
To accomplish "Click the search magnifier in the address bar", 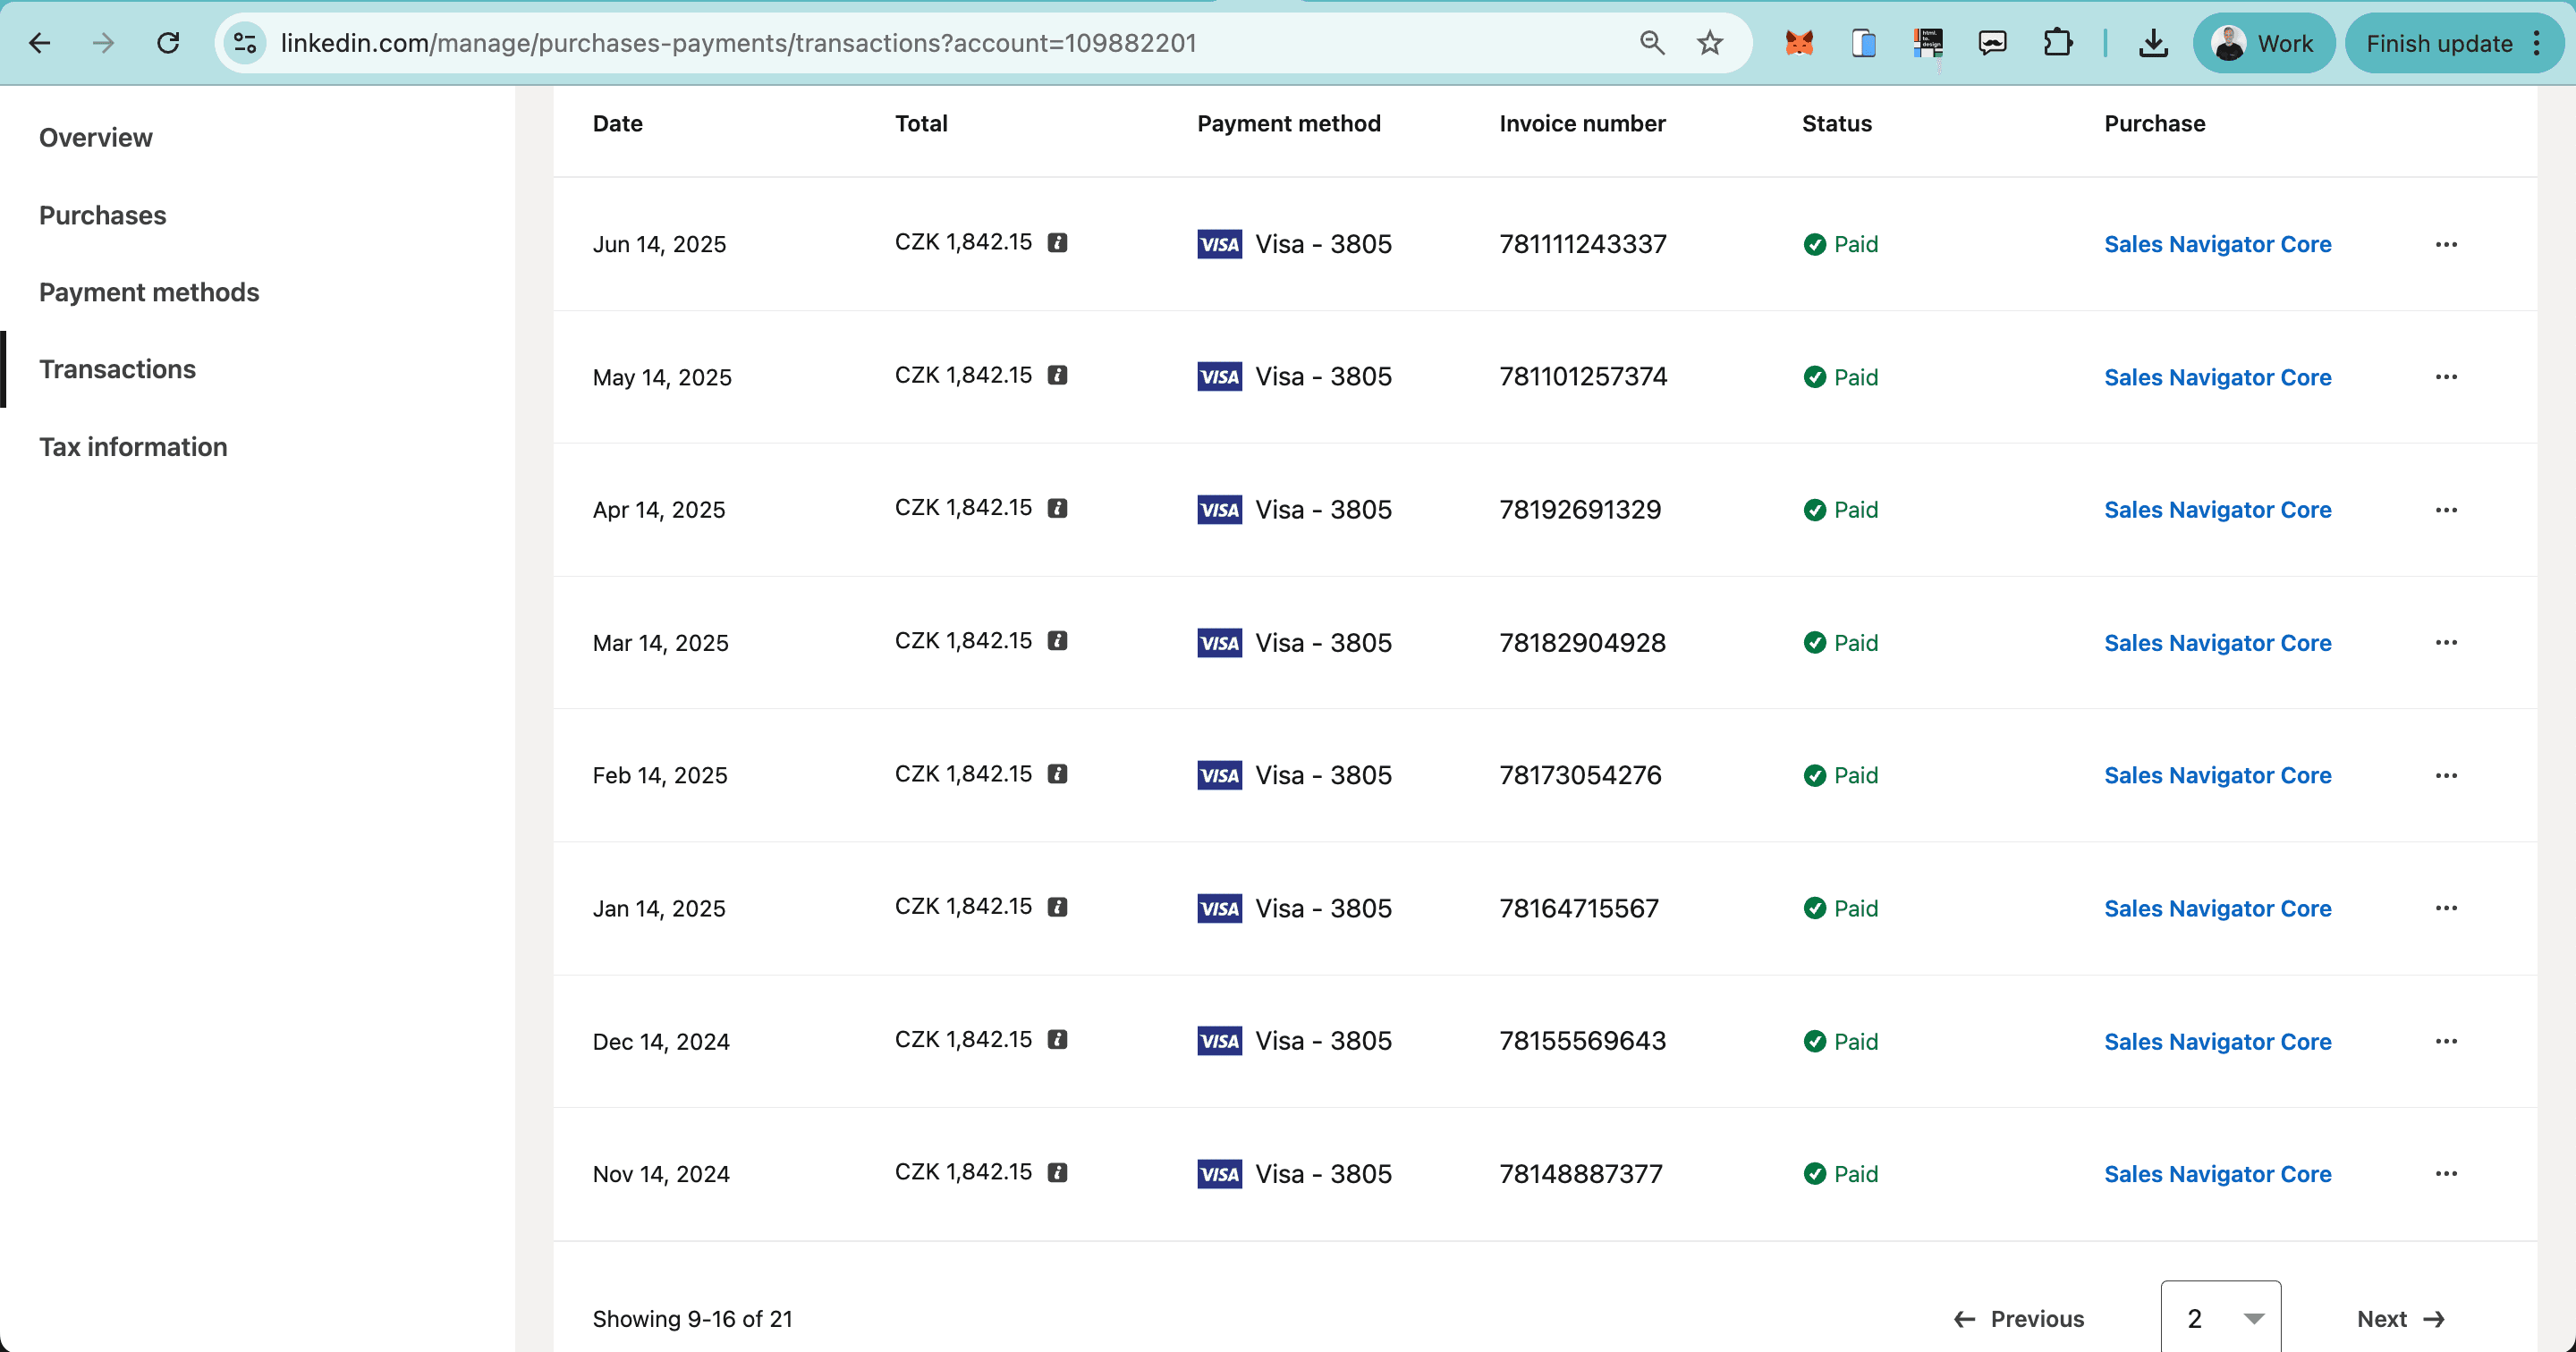I will pos(1651,43).
